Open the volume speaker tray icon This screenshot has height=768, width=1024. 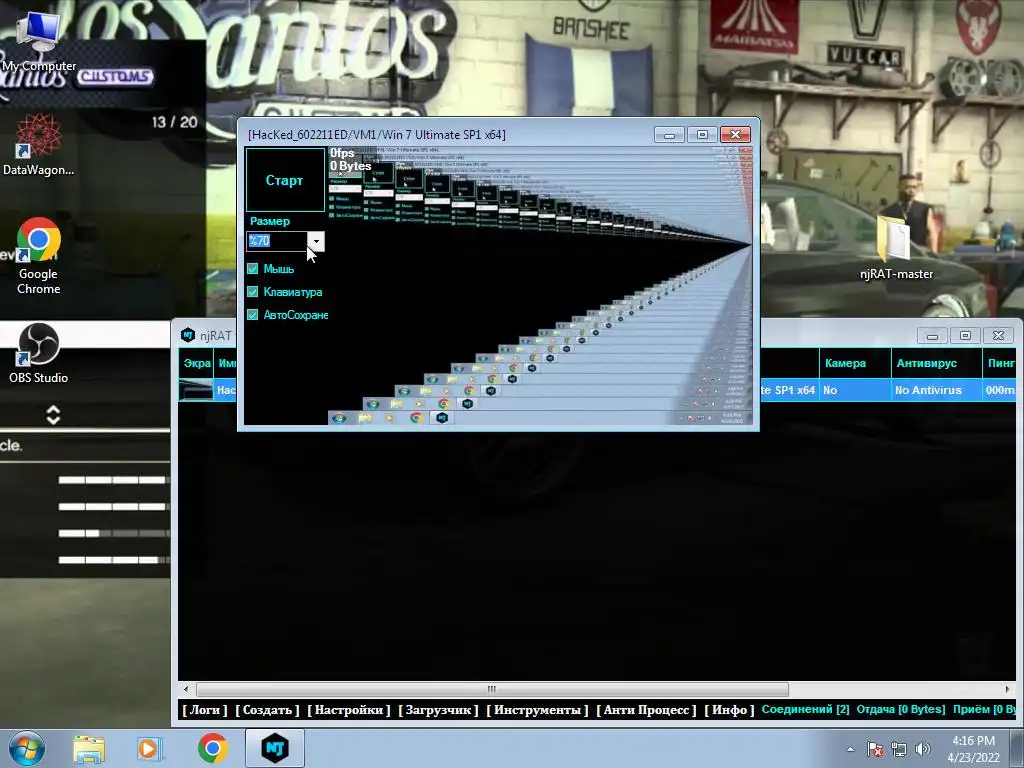(x=922, y=749)
